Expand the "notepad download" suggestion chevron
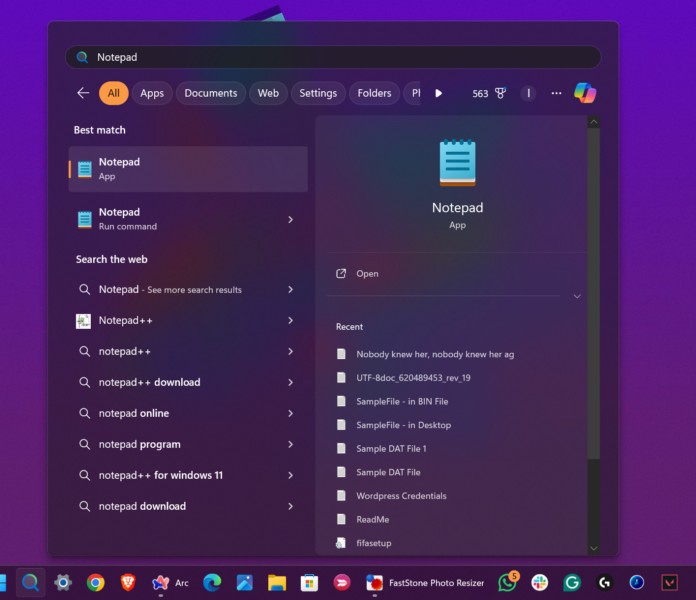This screenshot has height=600, width=696. click(x=290, y=506)
